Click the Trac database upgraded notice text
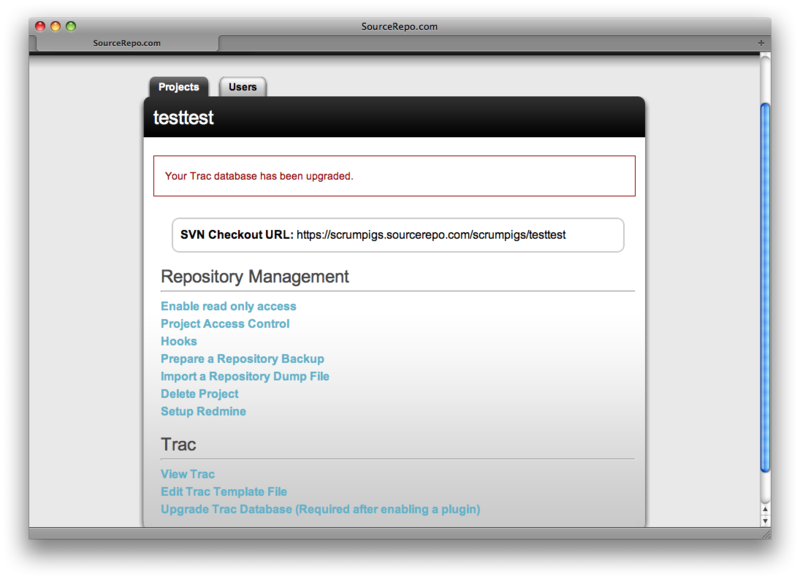 coord(259,176)
